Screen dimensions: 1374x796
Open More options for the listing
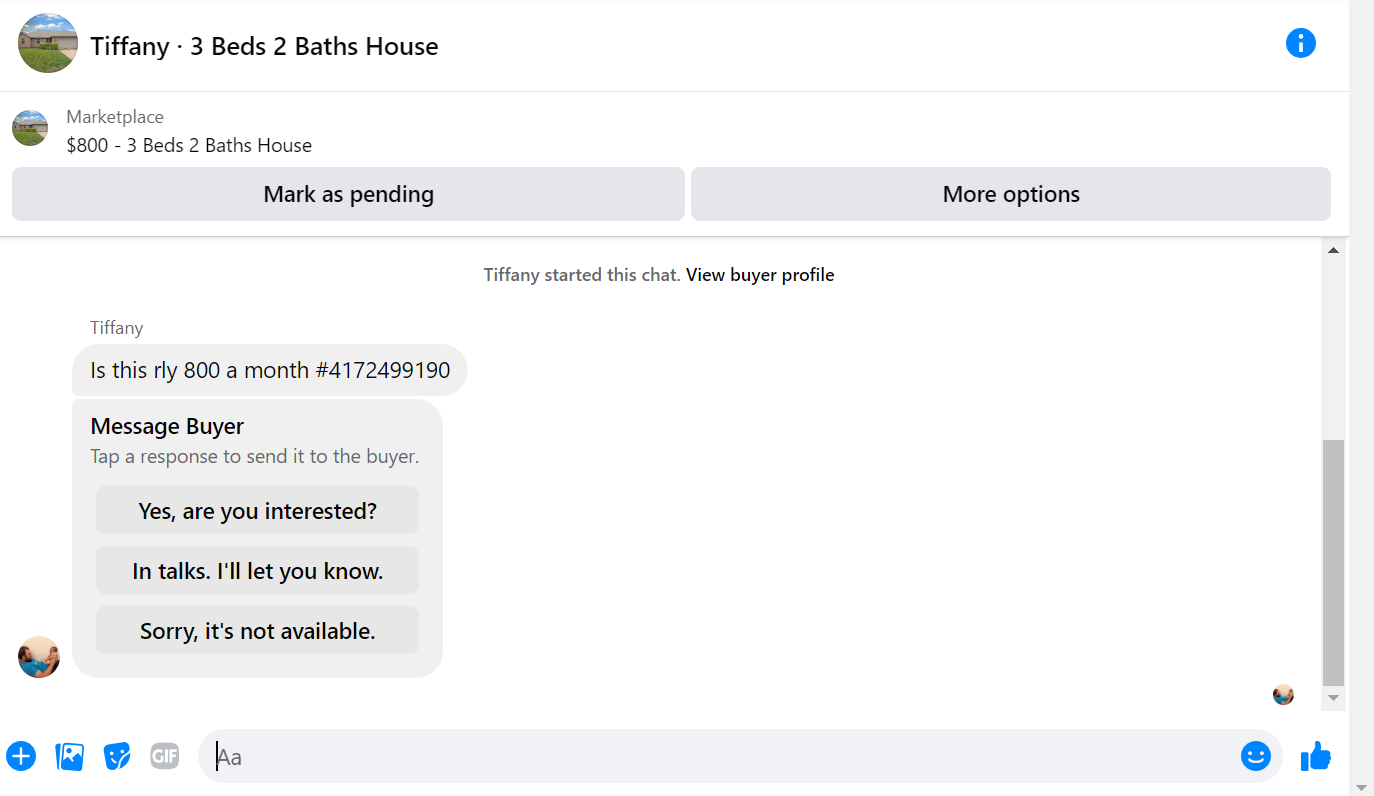[1011, 194]
